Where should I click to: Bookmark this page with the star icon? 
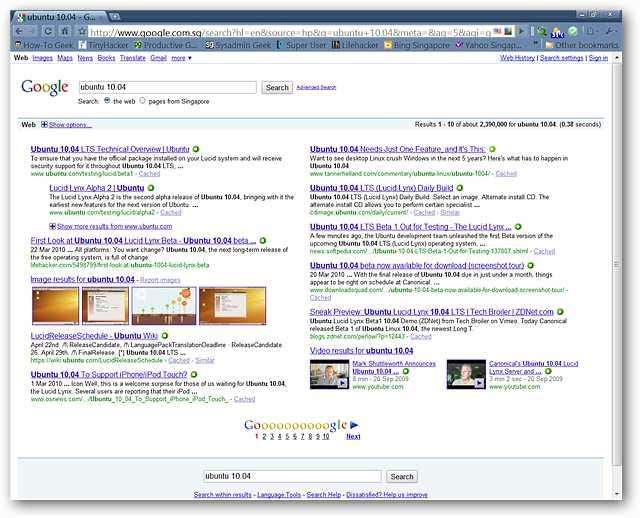(x=82, y=31)
